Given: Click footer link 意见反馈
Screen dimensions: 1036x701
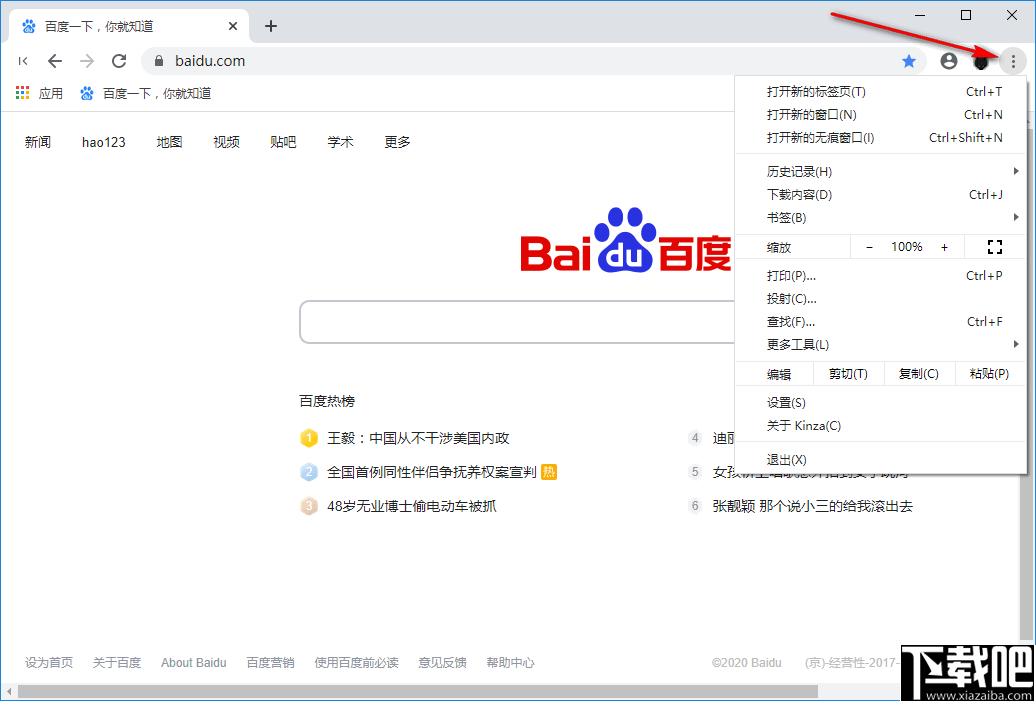Looking at the screenshot, I should [443, 663].
